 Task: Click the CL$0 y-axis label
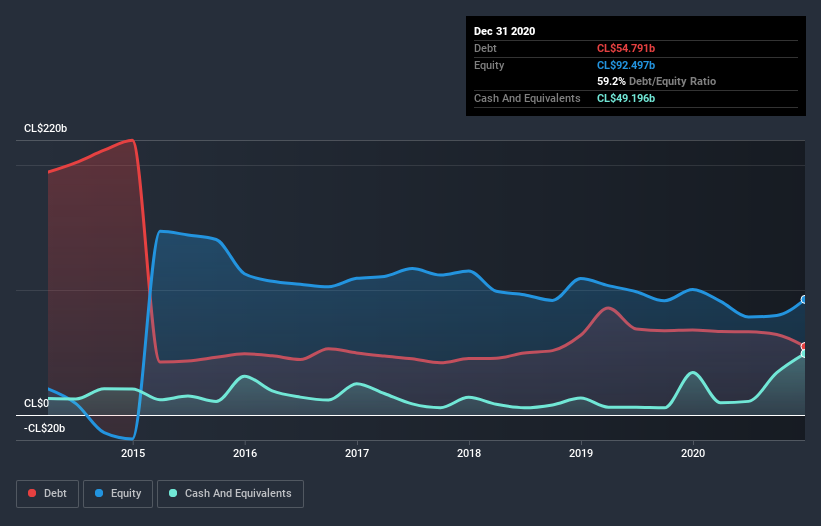coord(36,404)
